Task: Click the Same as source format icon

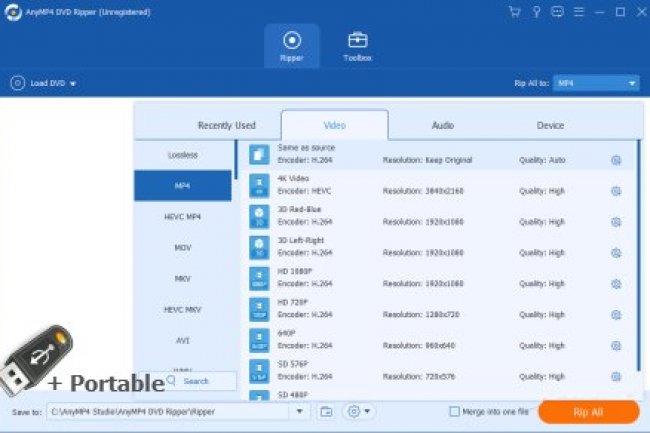Action: 259,155
